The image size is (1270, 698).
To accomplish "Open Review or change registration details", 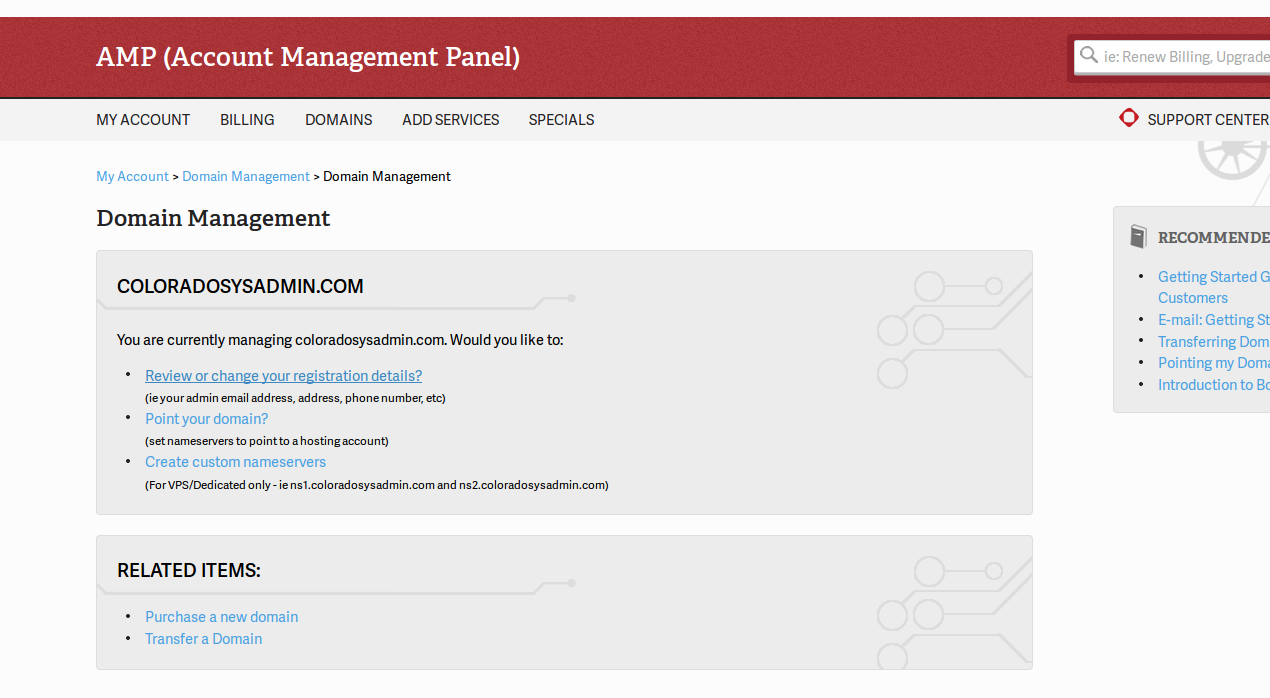I will tap(283, 376).
